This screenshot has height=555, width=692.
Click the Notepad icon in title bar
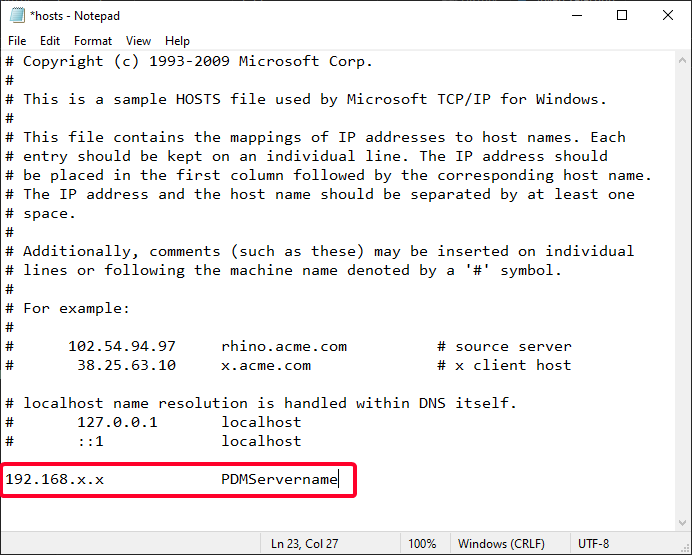pos(17,15)
